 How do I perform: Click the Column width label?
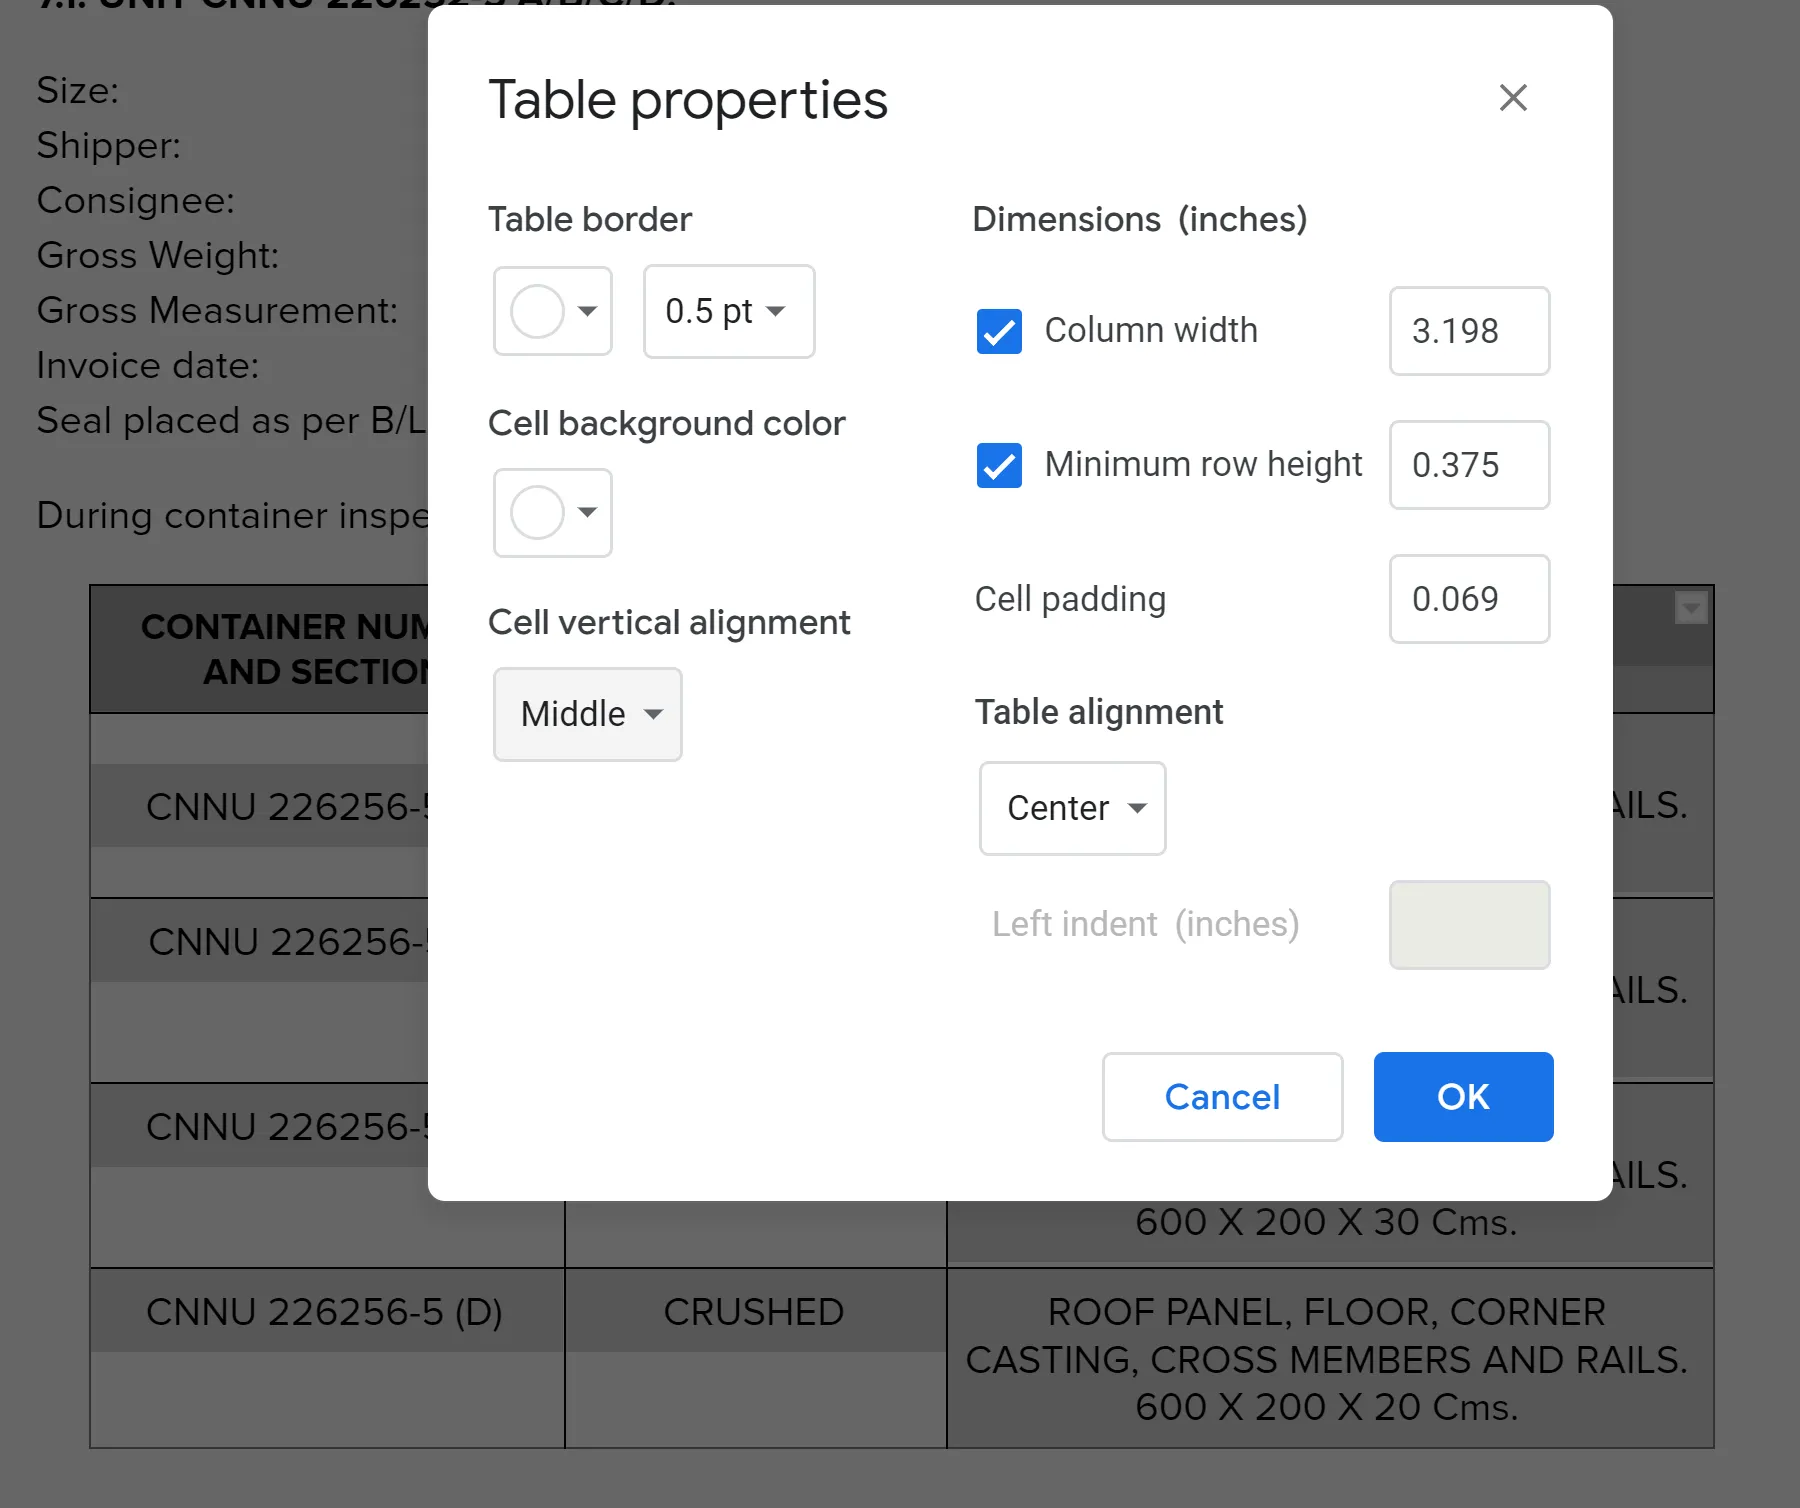pos(1151,331)
